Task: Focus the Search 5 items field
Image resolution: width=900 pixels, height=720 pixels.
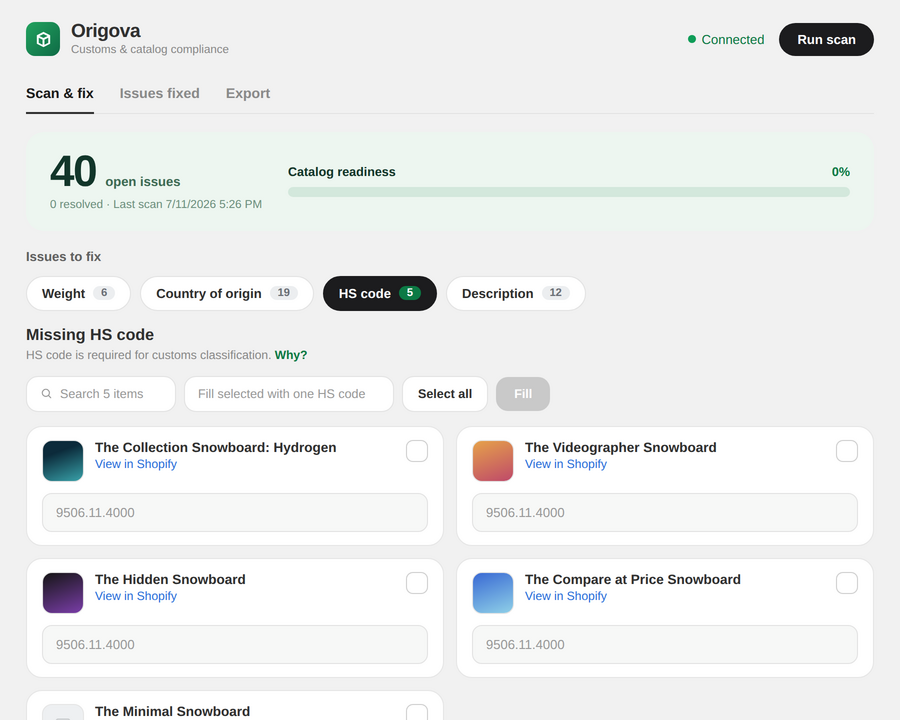Action: (101, 394)
